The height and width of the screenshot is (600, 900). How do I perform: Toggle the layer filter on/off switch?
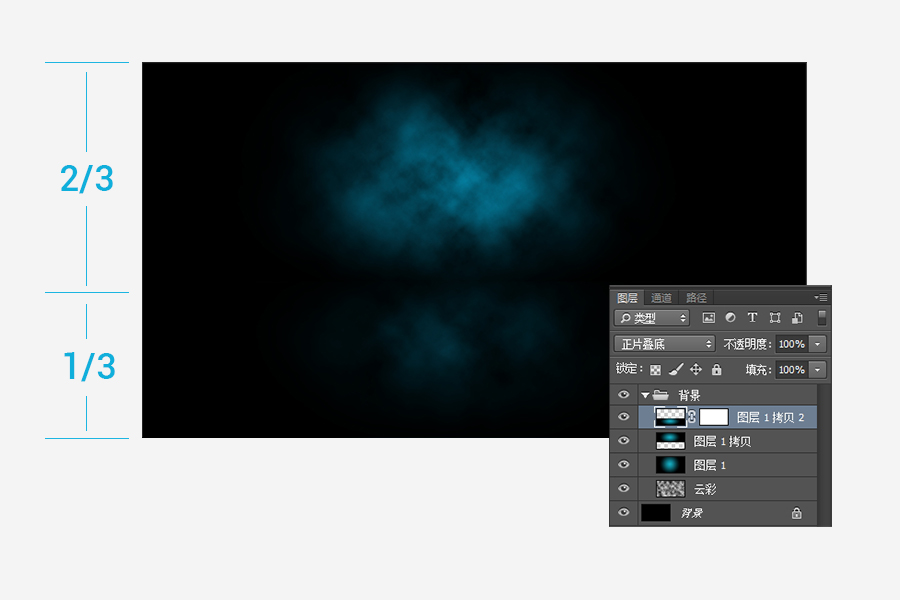point(822,318)
